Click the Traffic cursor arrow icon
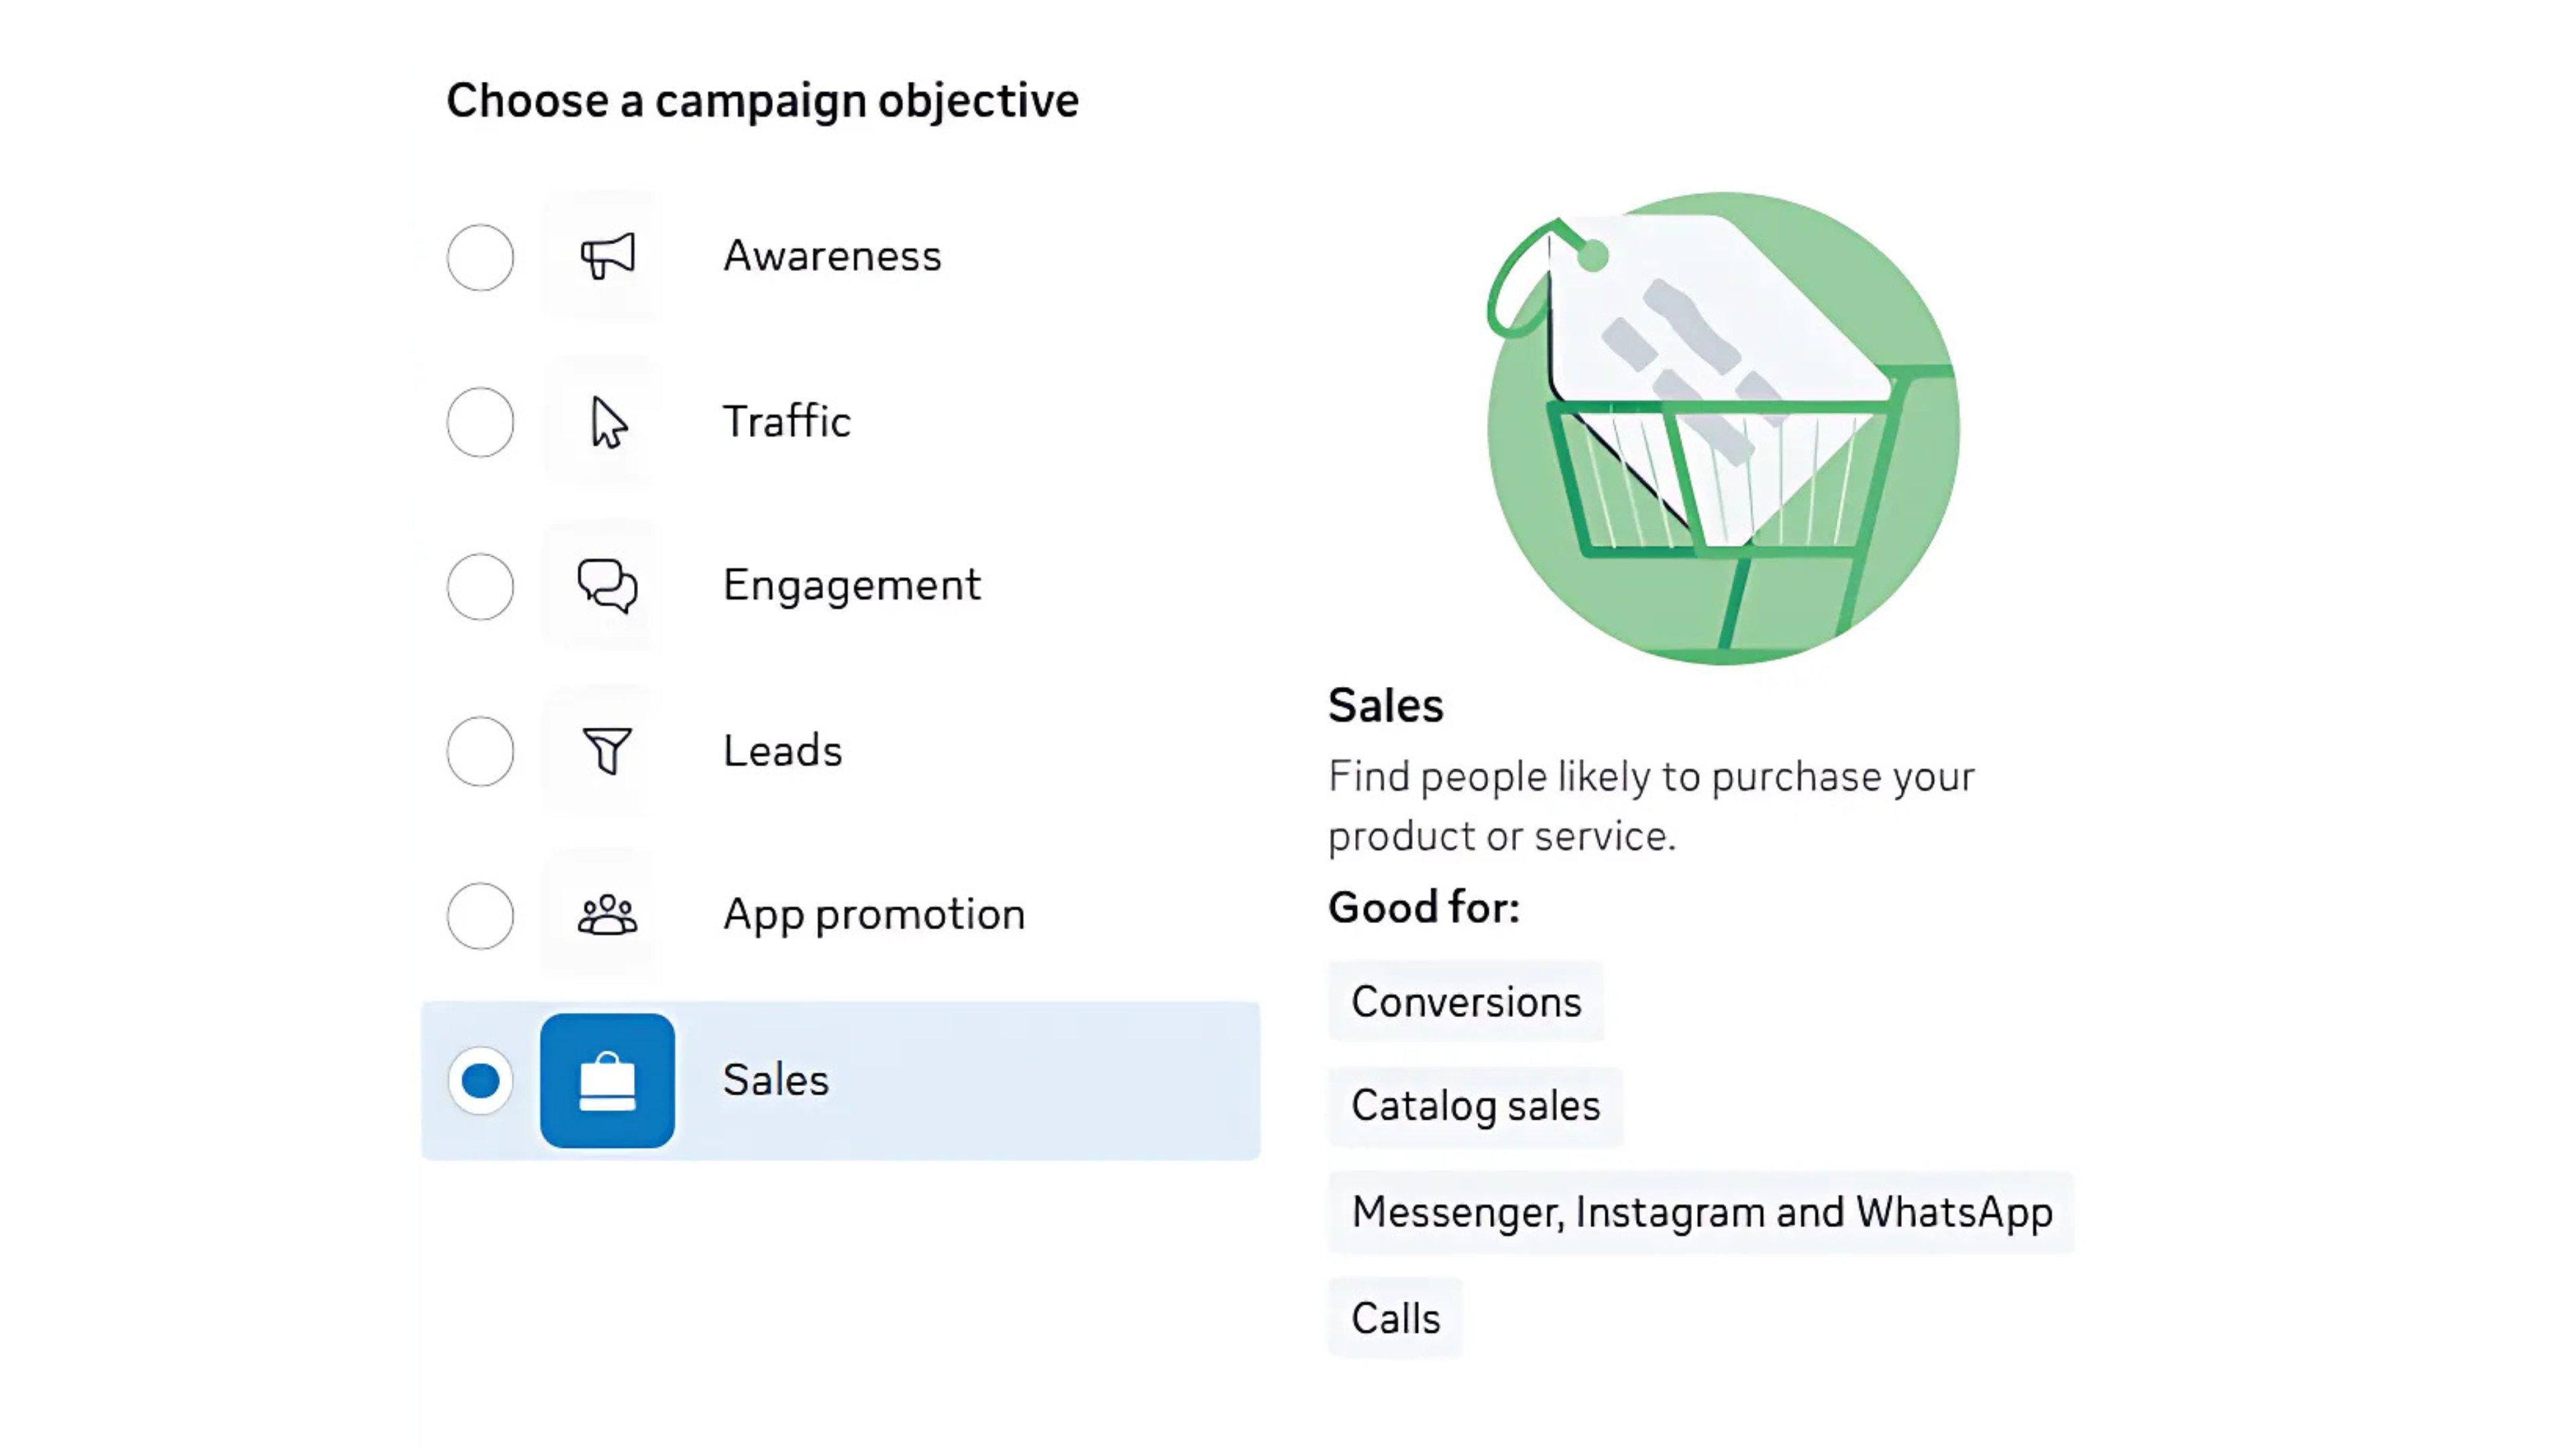 pos(607,422)
